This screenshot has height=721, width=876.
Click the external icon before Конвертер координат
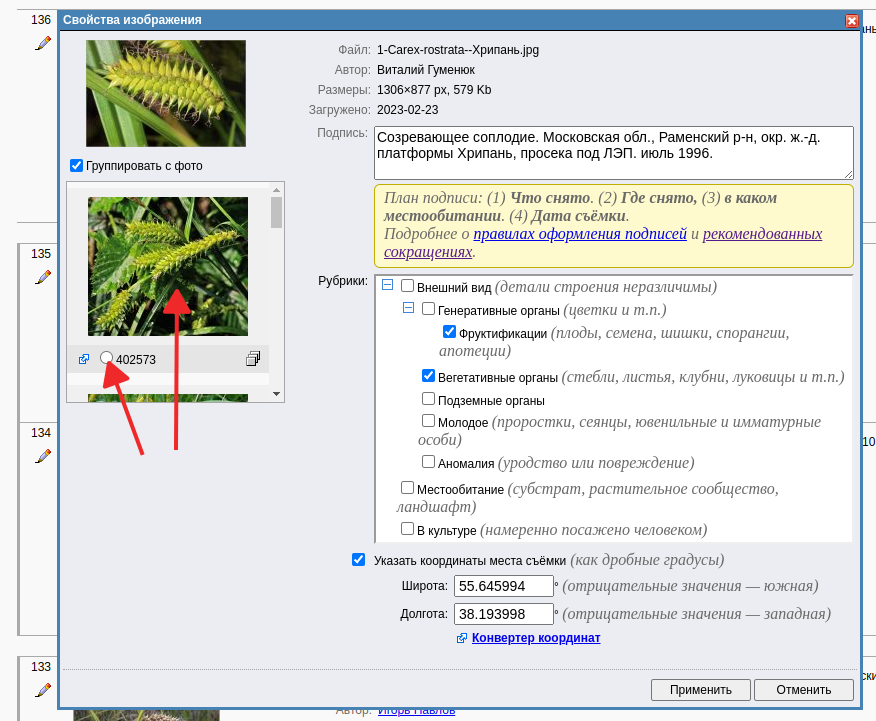[x=461, y=638]
